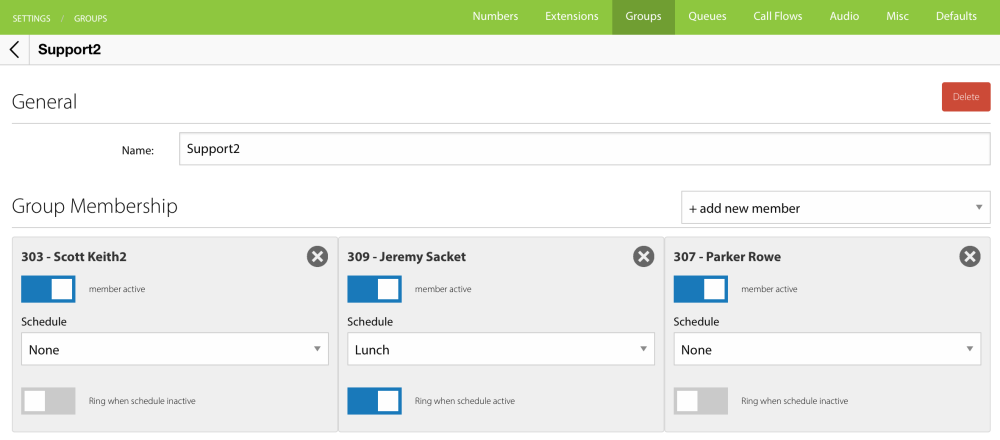Screen dimensions: 1000x440
Task: Open Schedule dropdown for Scott Keith2
Action: point(174,350)
